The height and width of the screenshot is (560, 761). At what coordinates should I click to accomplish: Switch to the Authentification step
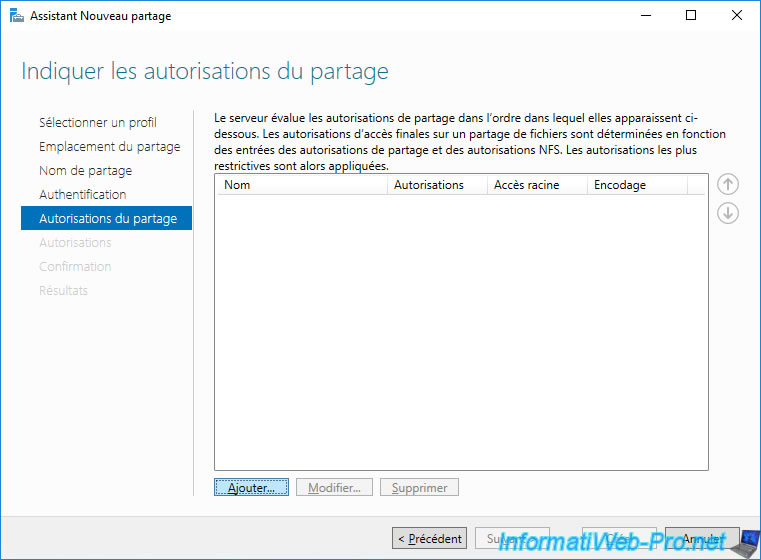point(82,195)
